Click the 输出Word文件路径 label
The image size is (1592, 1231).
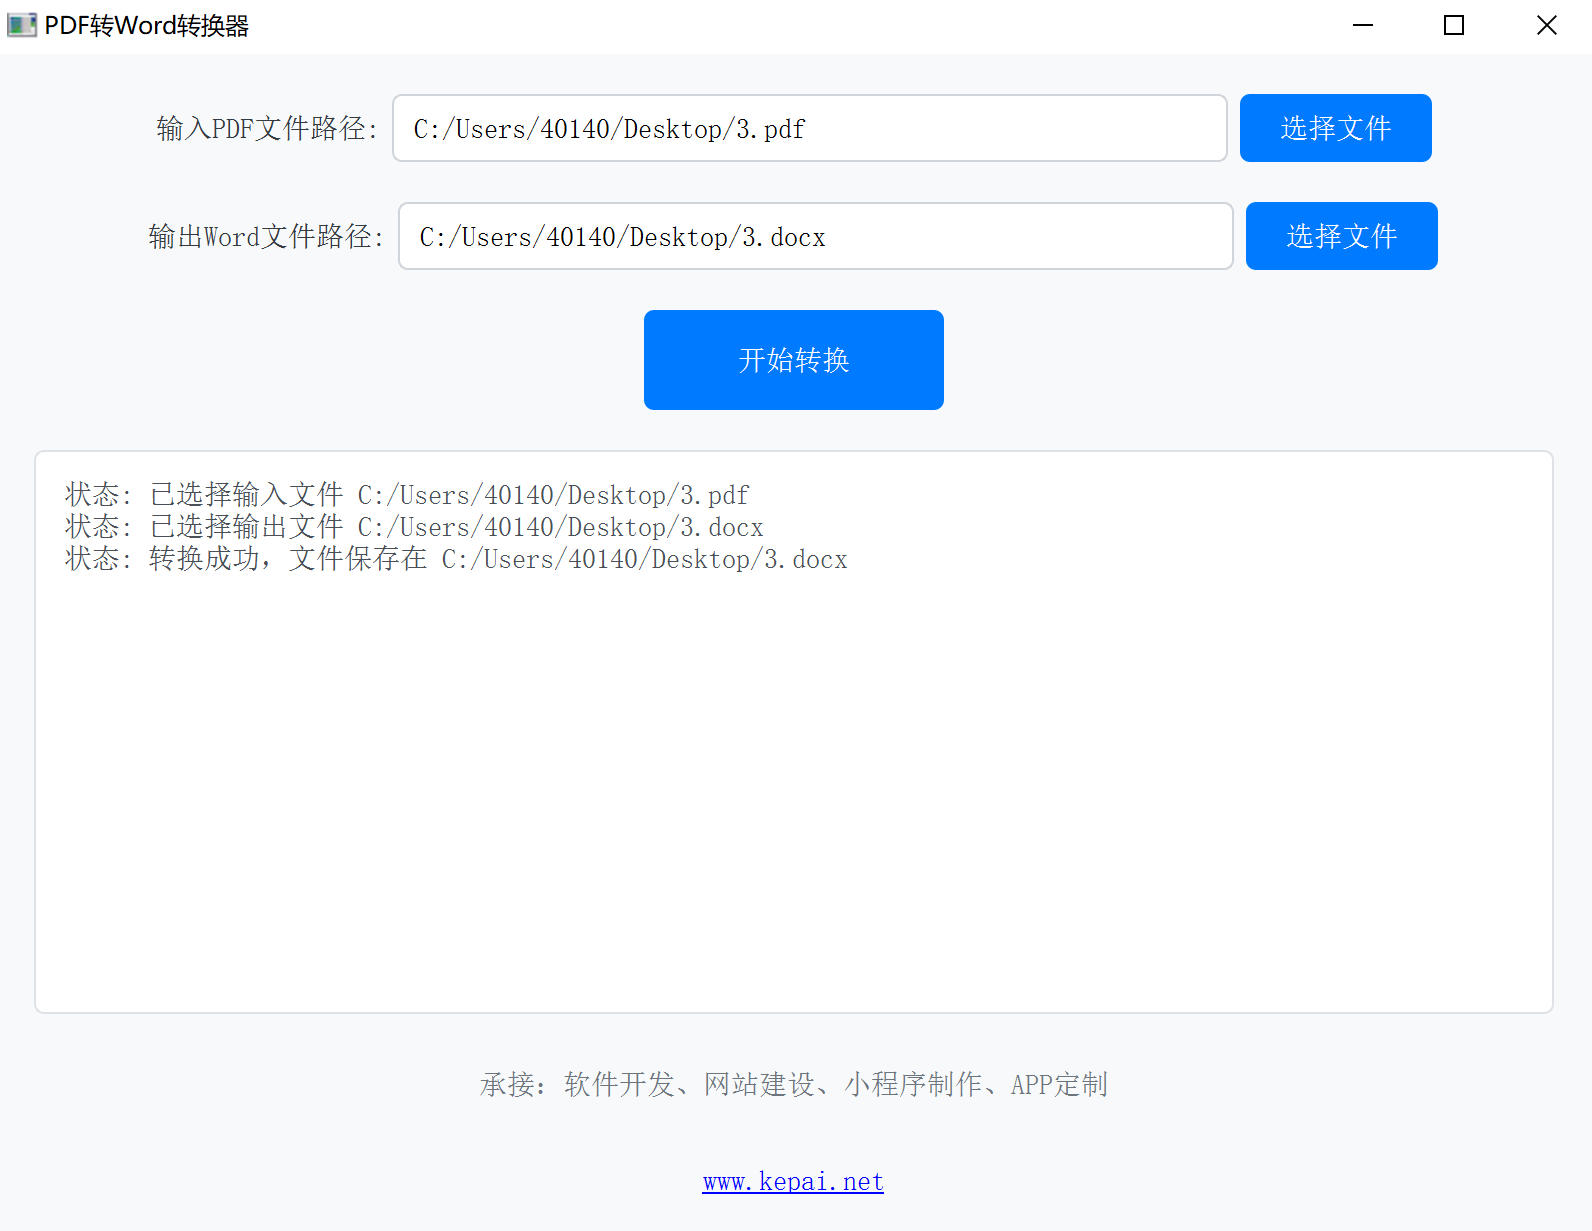(x=266, y=237)
